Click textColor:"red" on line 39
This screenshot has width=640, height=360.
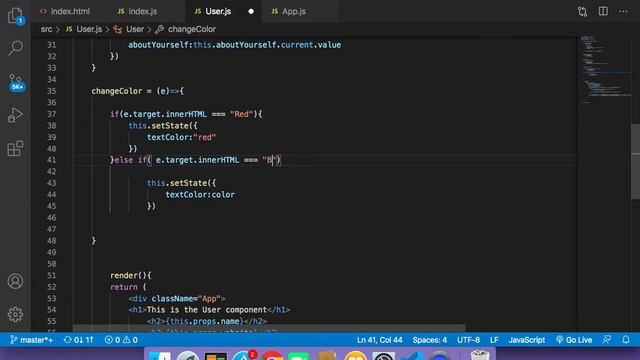coord(181,137)
